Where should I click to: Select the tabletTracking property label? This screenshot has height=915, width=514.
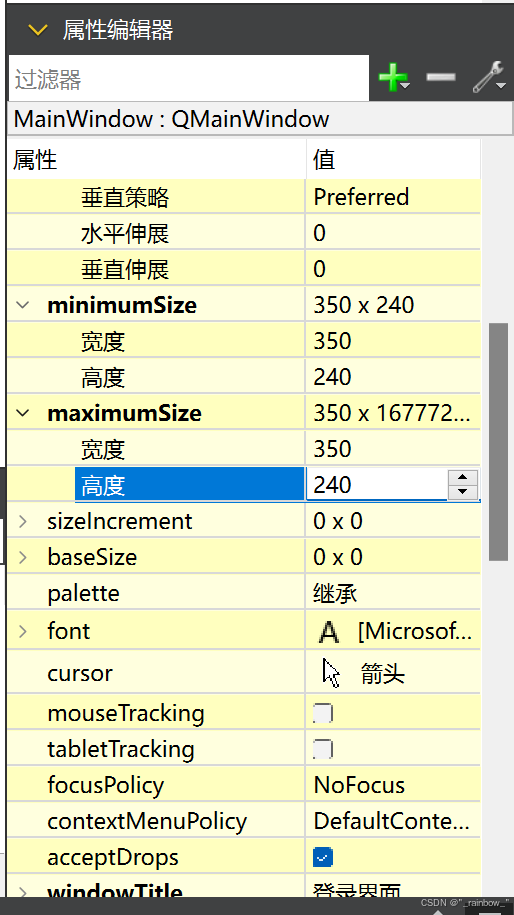coord(121,749)
